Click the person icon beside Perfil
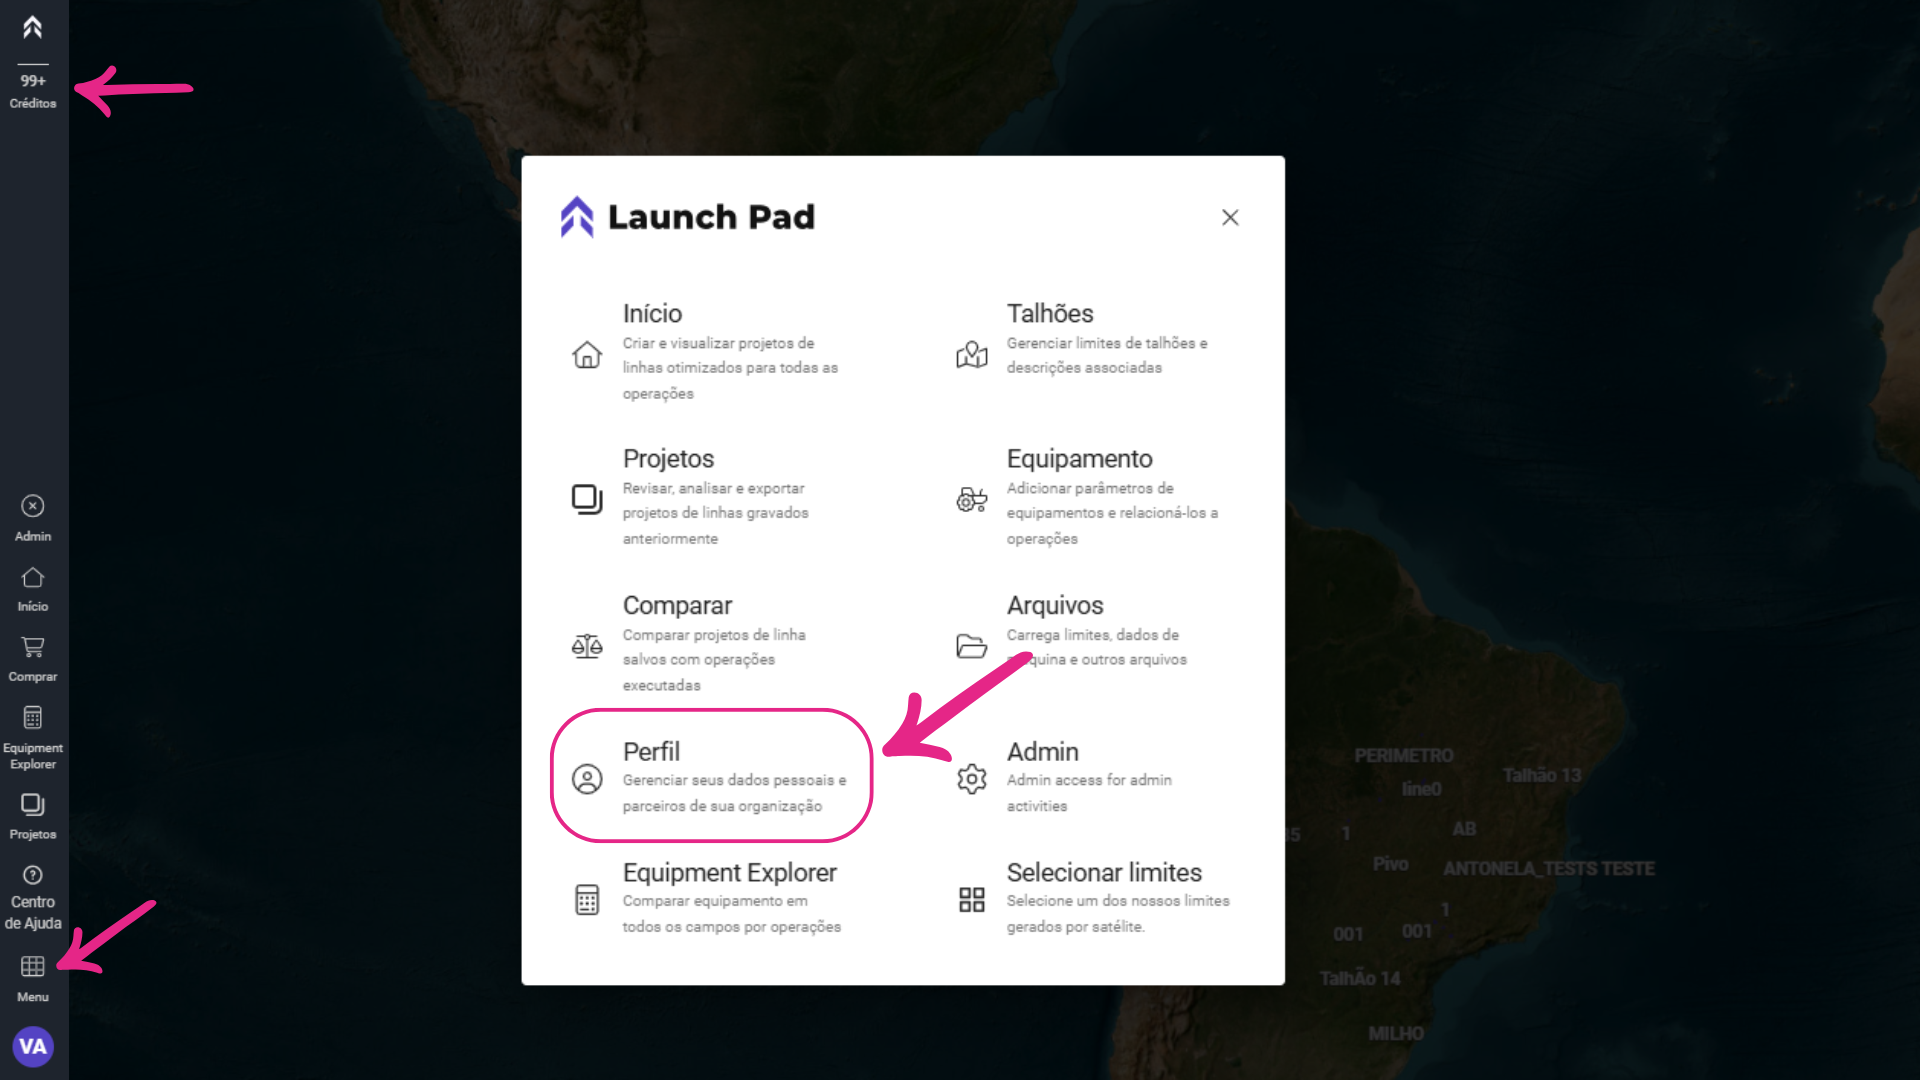 (587, 779)
